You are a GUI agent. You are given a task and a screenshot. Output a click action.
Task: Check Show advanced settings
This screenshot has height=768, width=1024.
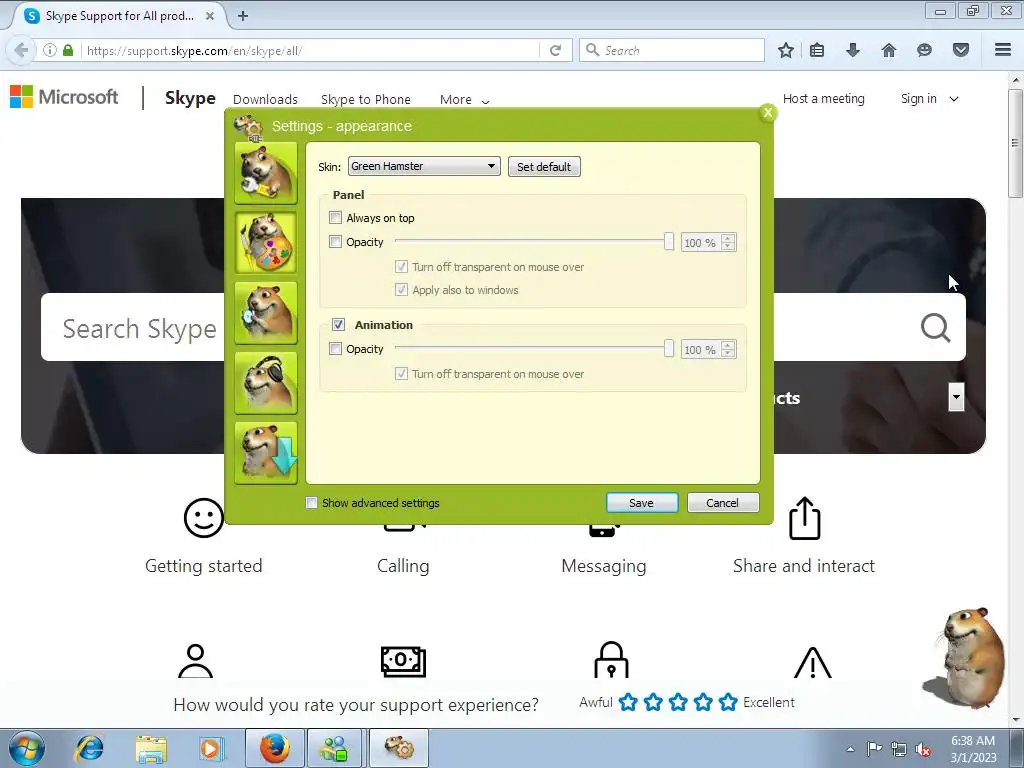(312, 503)
